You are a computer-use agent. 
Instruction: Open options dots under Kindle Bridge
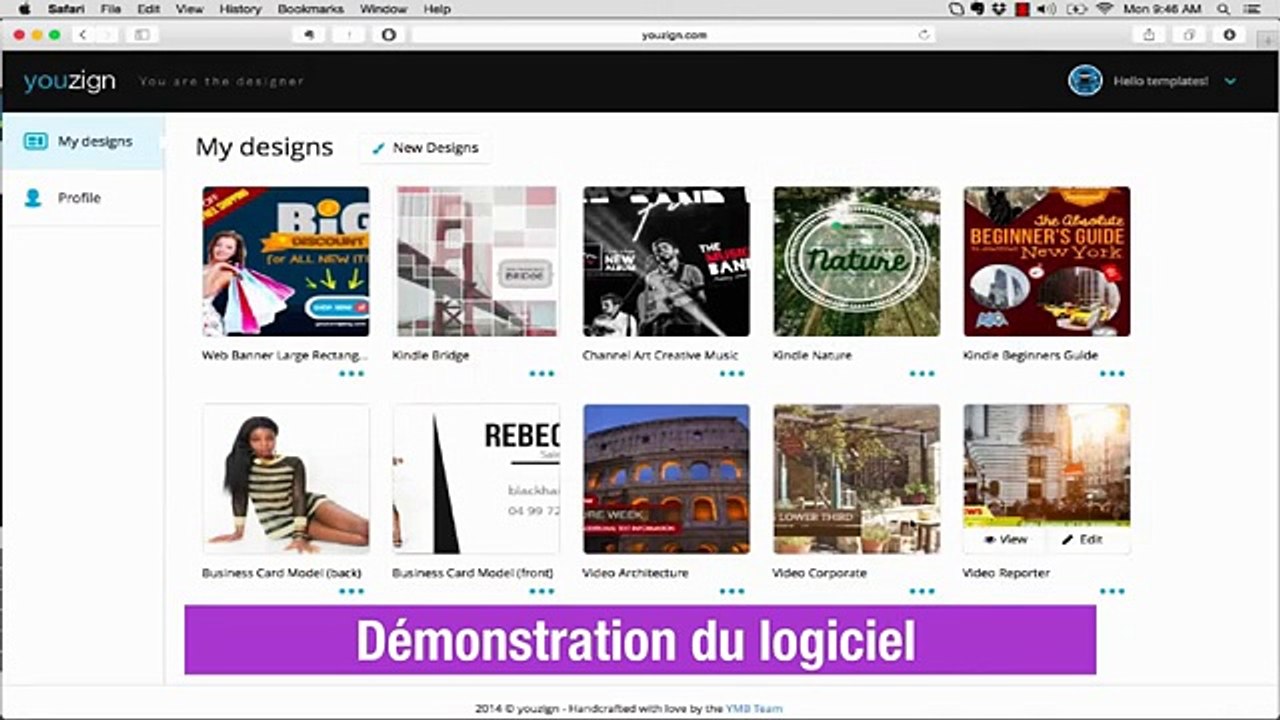click(x=541, y=373)
